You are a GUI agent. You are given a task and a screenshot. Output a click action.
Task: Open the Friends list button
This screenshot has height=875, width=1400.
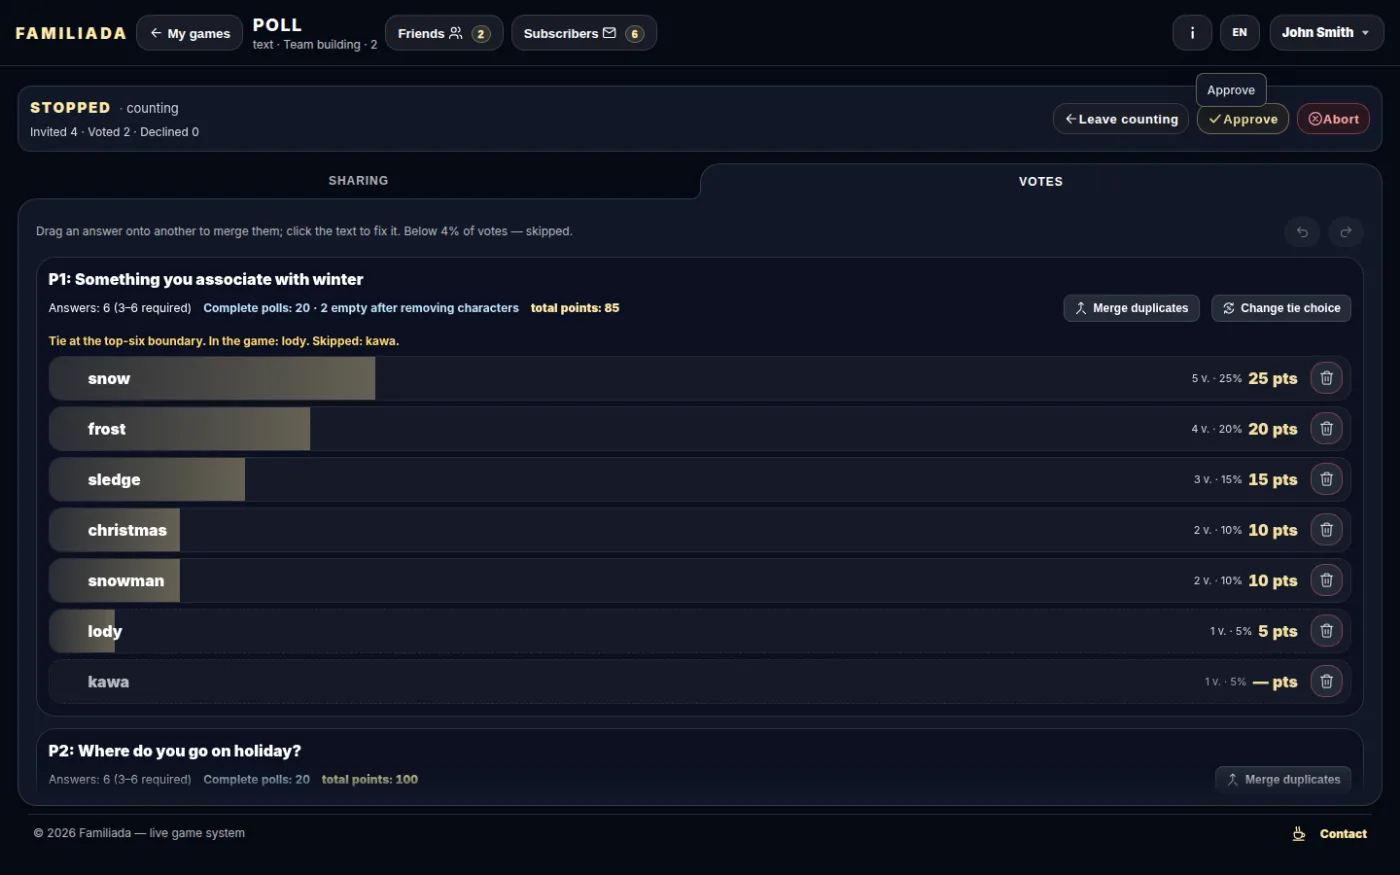(444, 33)
